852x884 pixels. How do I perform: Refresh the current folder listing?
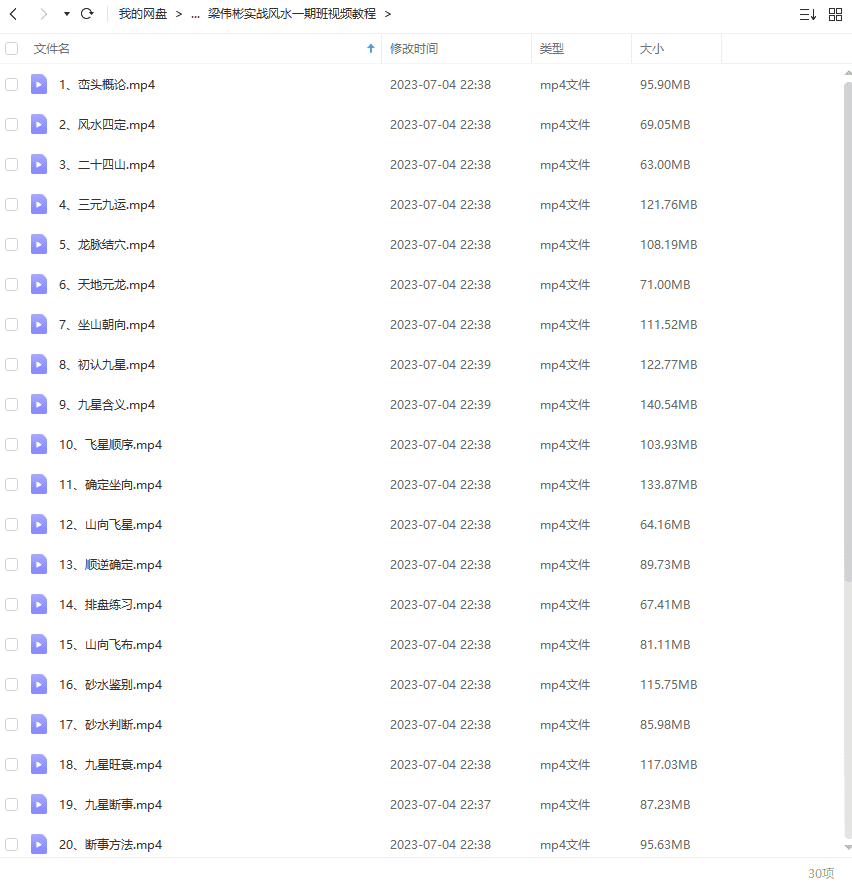pos(87,14)
